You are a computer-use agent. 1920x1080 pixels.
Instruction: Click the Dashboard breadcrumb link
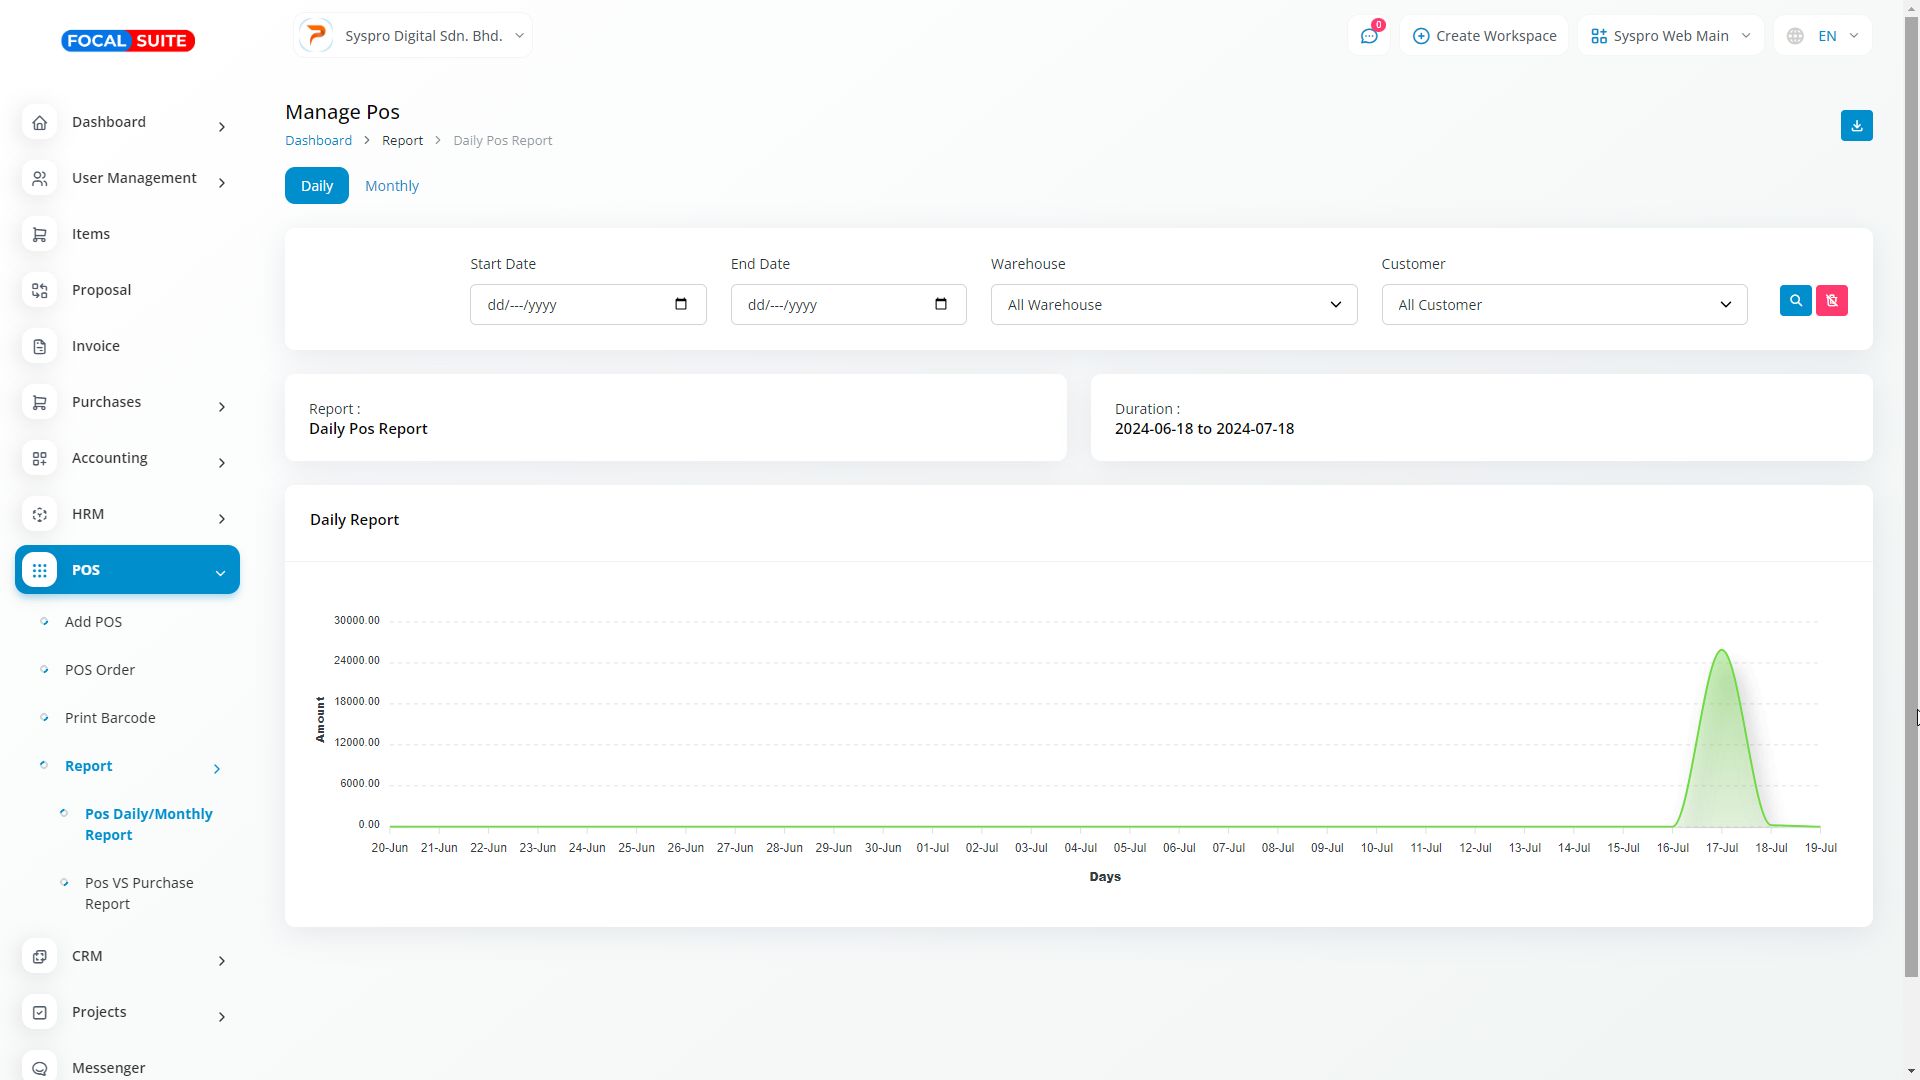click(318, 141)
